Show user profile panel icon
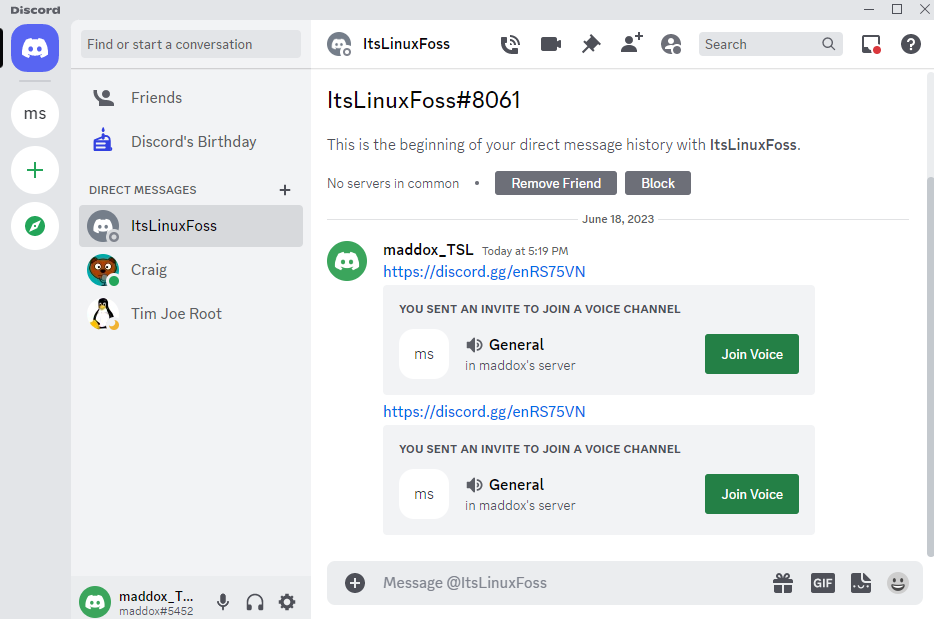934x619 pixels. 671,44
